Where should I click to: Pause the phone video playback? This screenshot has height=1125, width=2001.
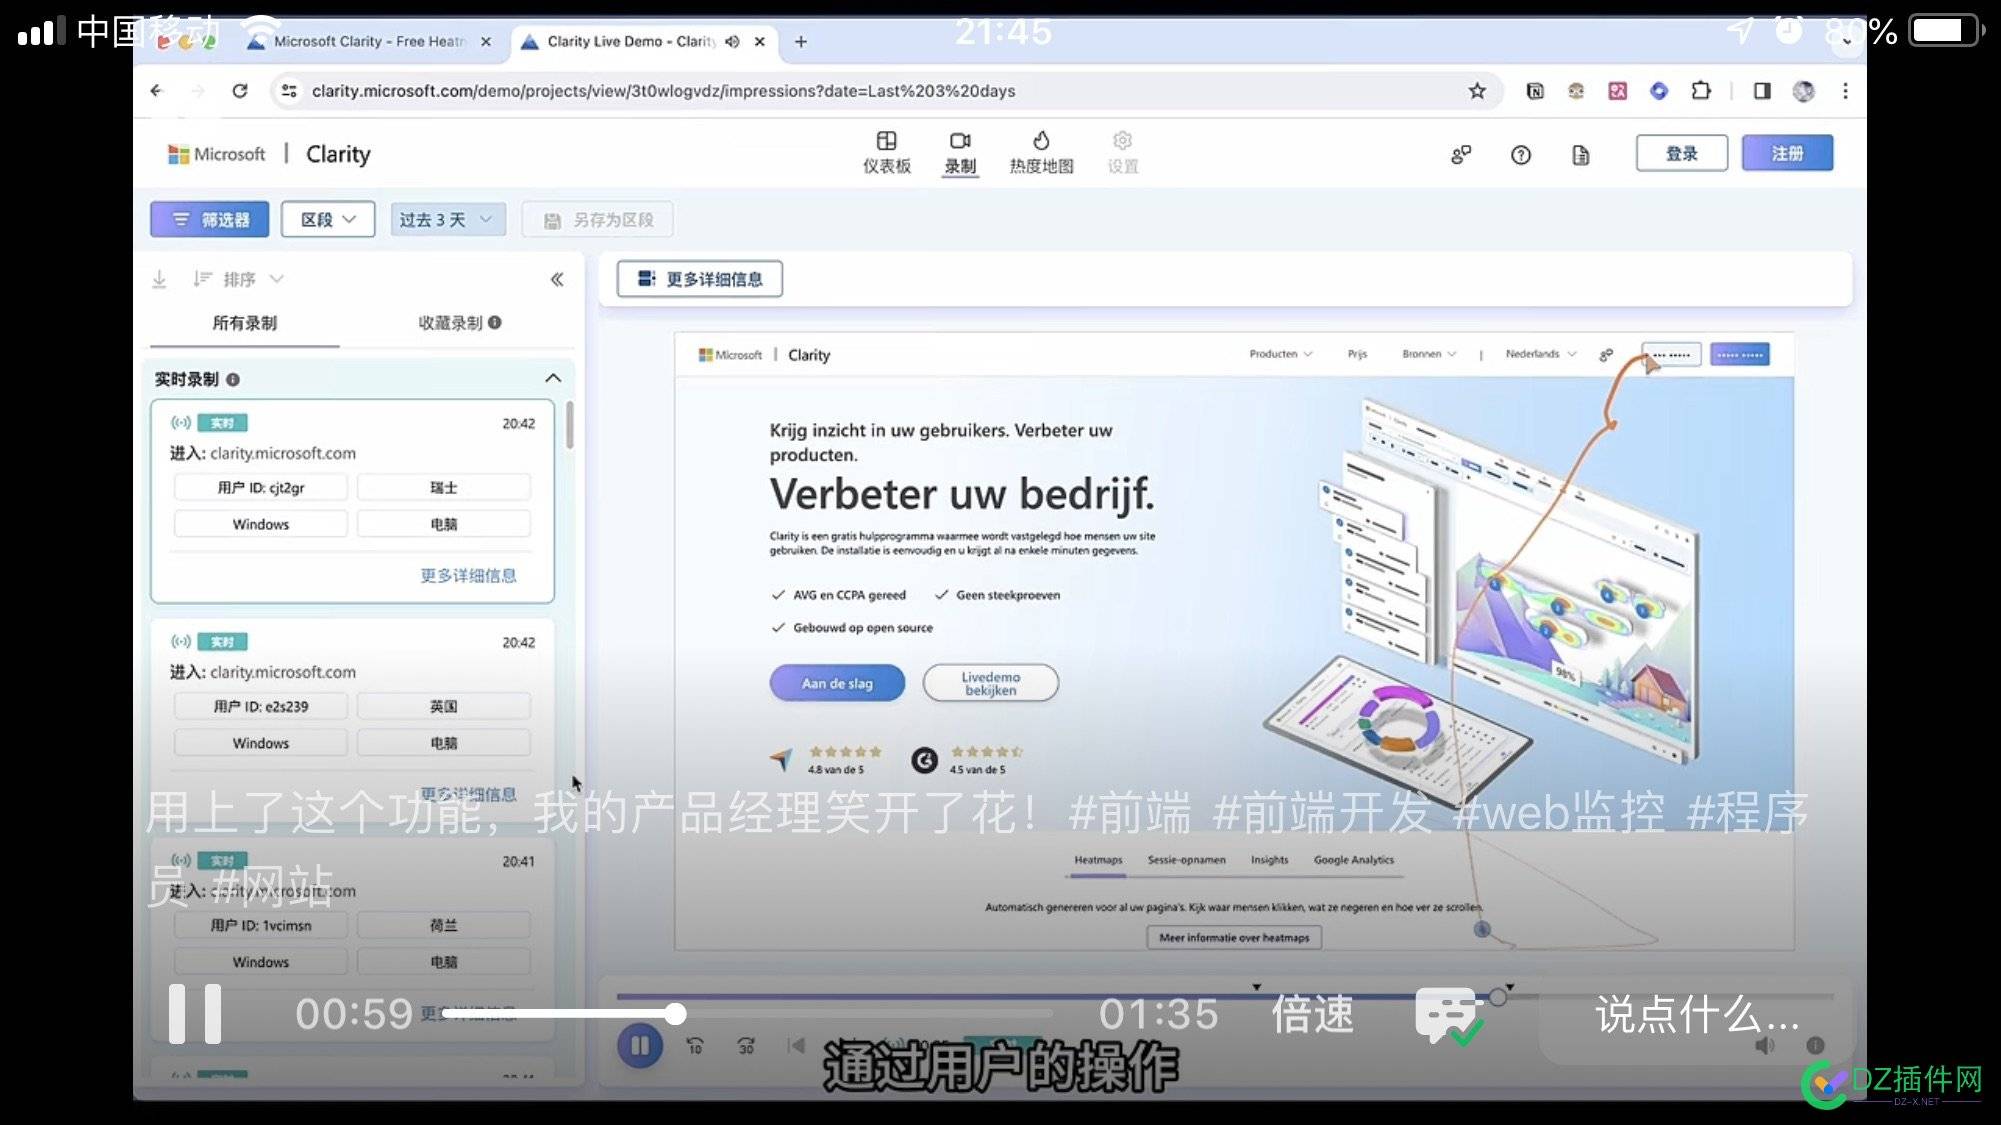(x=195, y=1013)
